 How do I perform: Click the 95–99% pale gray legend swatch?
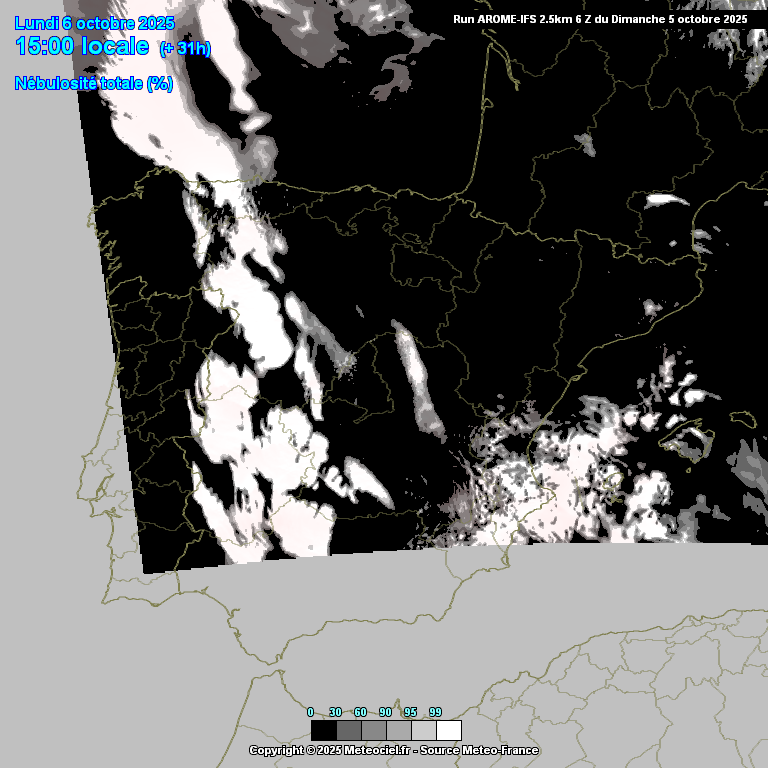click(x=423, y=730)
